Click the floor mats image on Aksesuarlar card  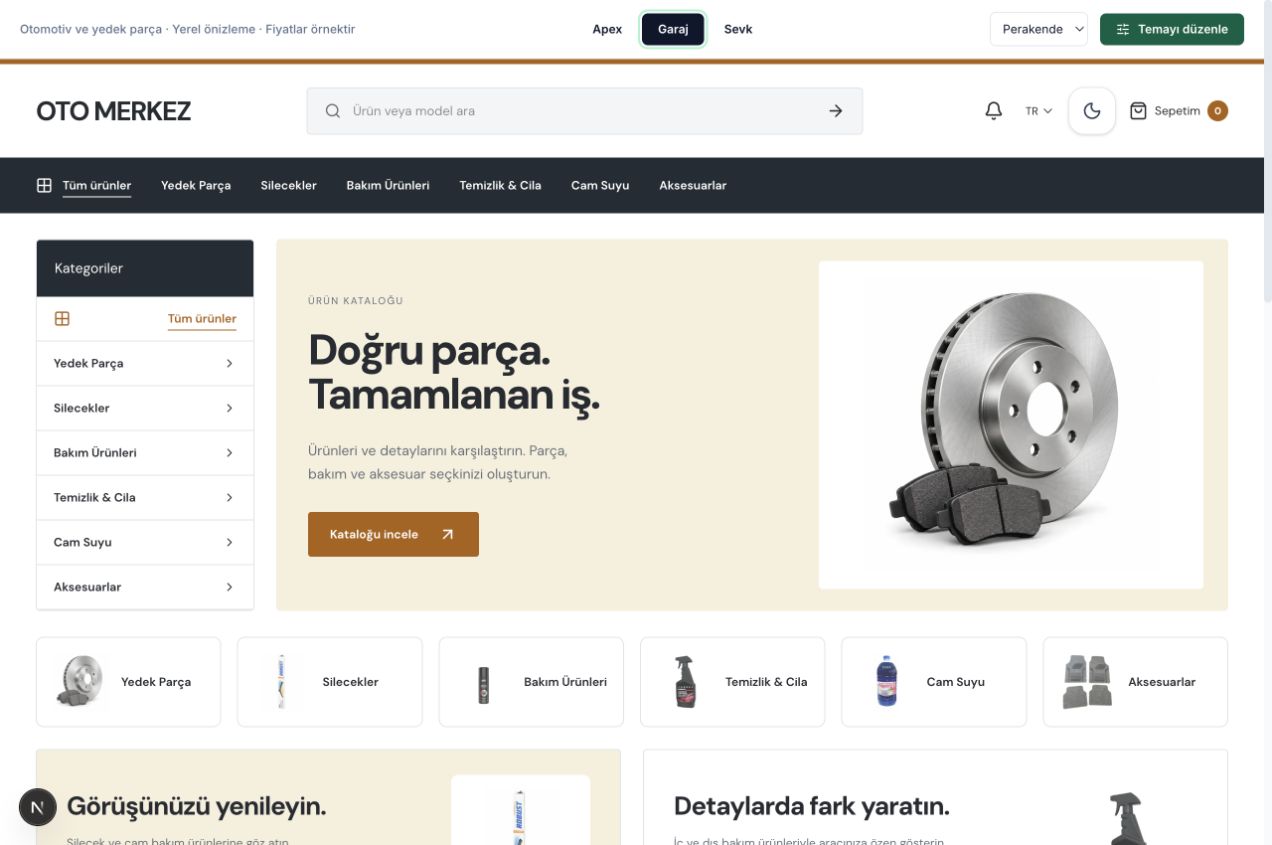pos(1087,682)
